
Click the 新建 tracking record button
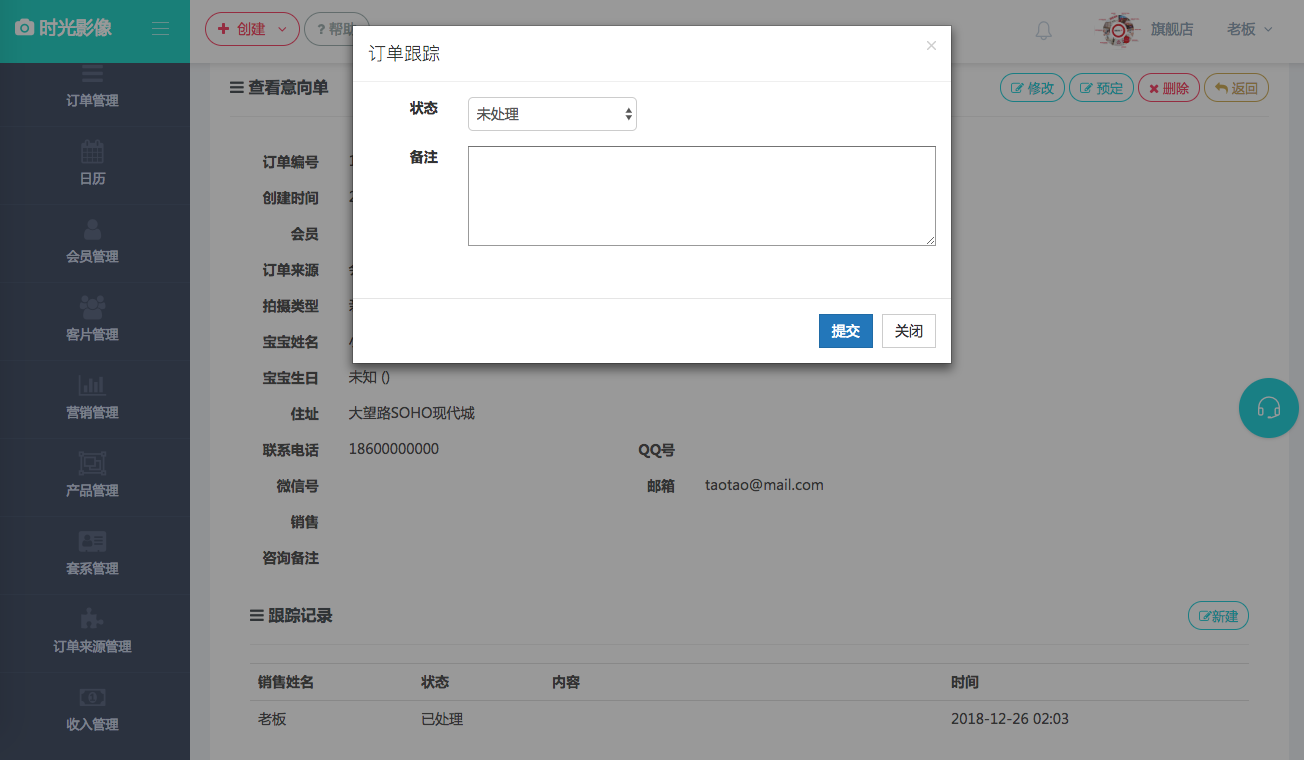pyautogui.click(x=1218, y=616)
